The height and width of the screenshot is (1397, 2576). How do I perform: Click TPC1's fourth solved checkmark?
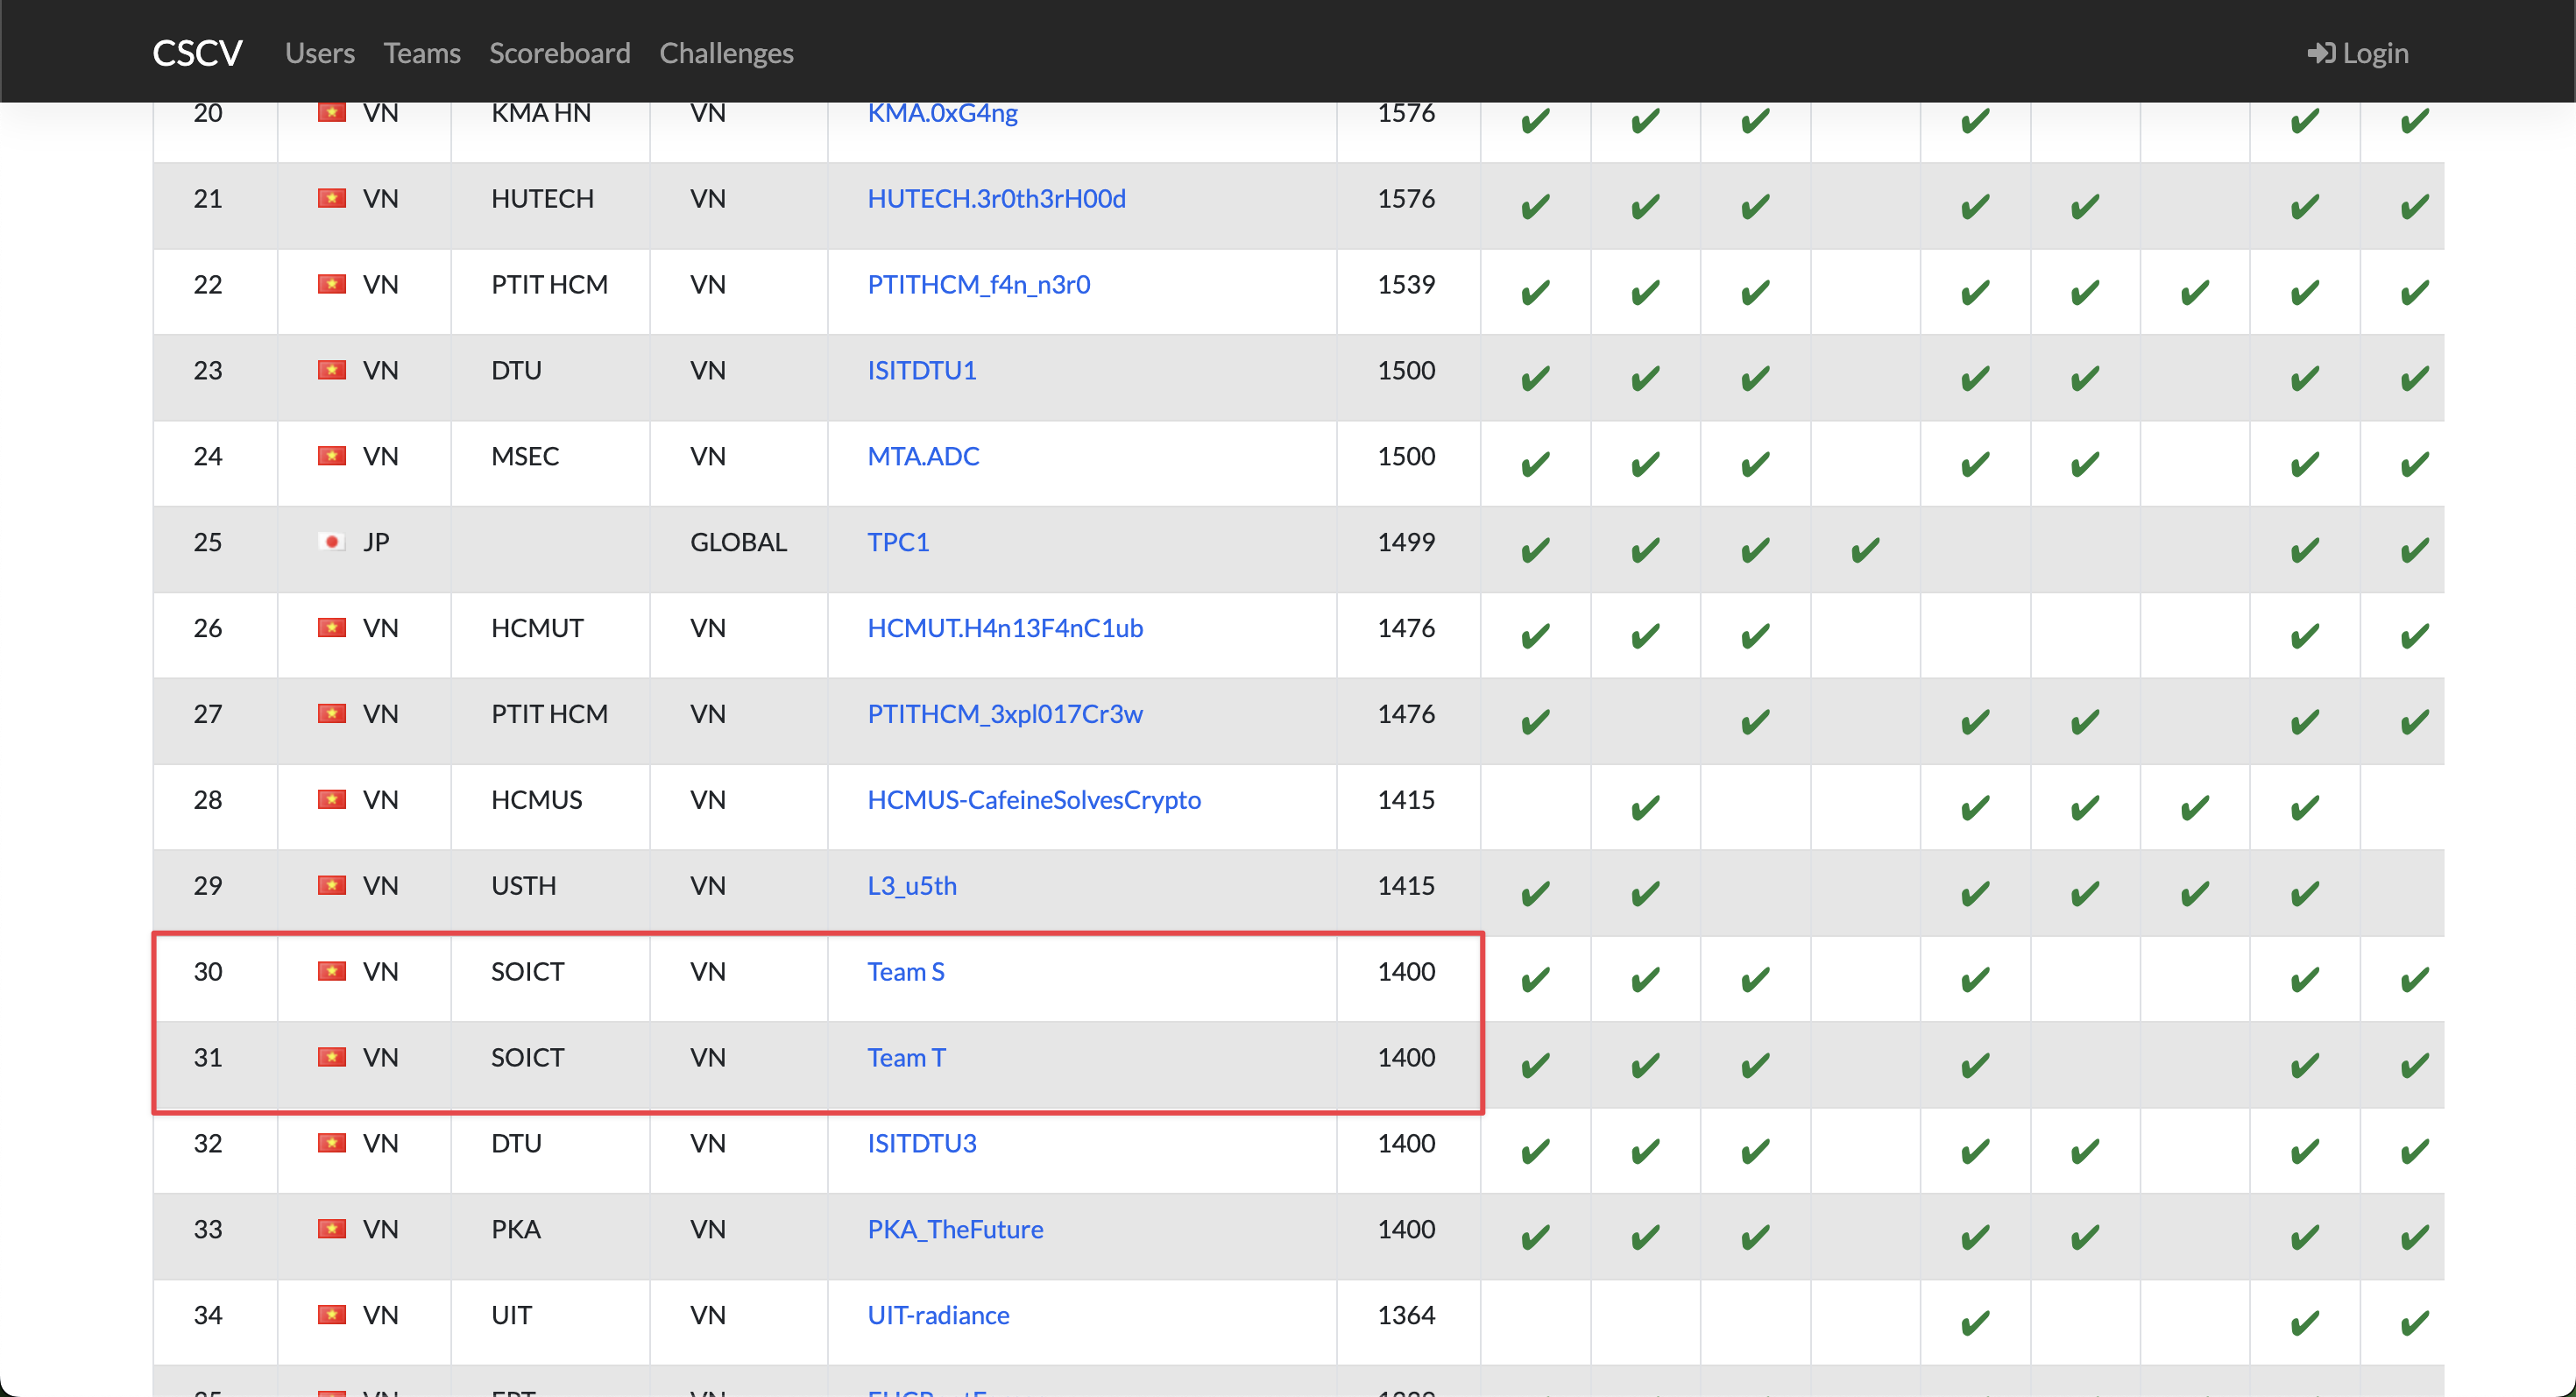1864,550
